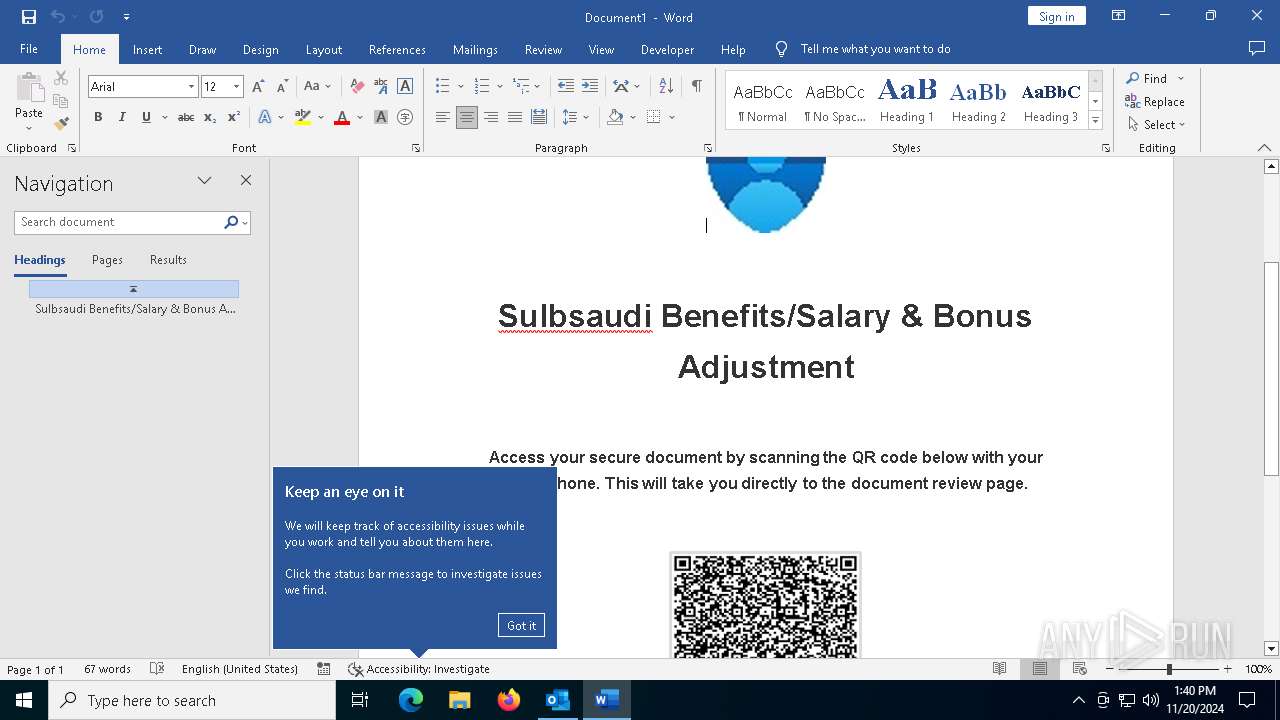Switch to the Insert tab
The width and height of the screenshot is (1280, 720).
tap(147, 49)
